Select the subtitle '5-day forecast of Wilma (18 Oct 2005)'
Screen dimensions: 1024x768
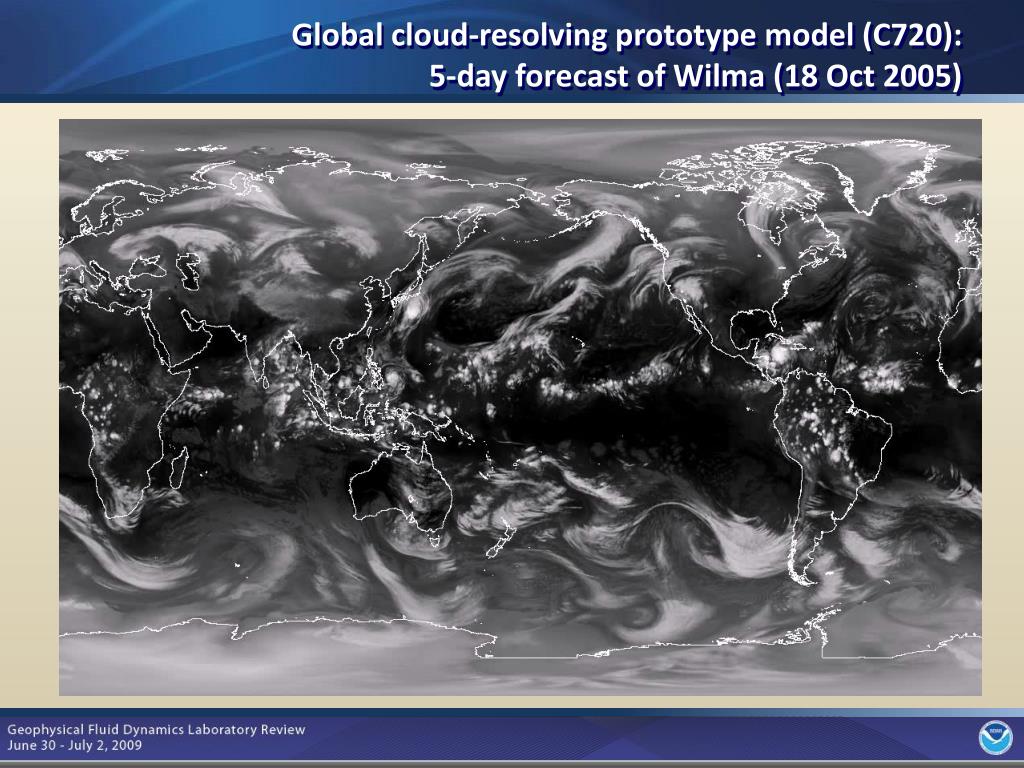coord(695,77)
